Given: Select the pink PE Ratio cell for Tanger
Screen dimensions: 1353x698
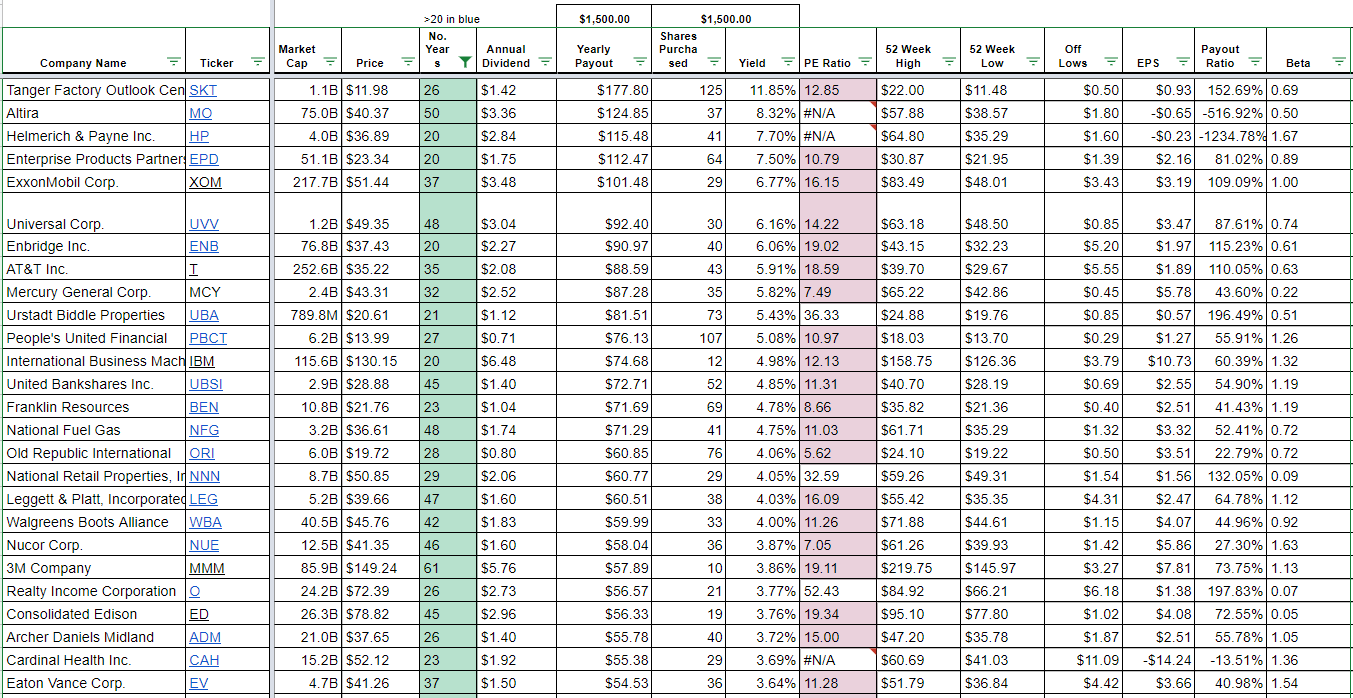Looking at the screenshot, I should click(837, 90).
